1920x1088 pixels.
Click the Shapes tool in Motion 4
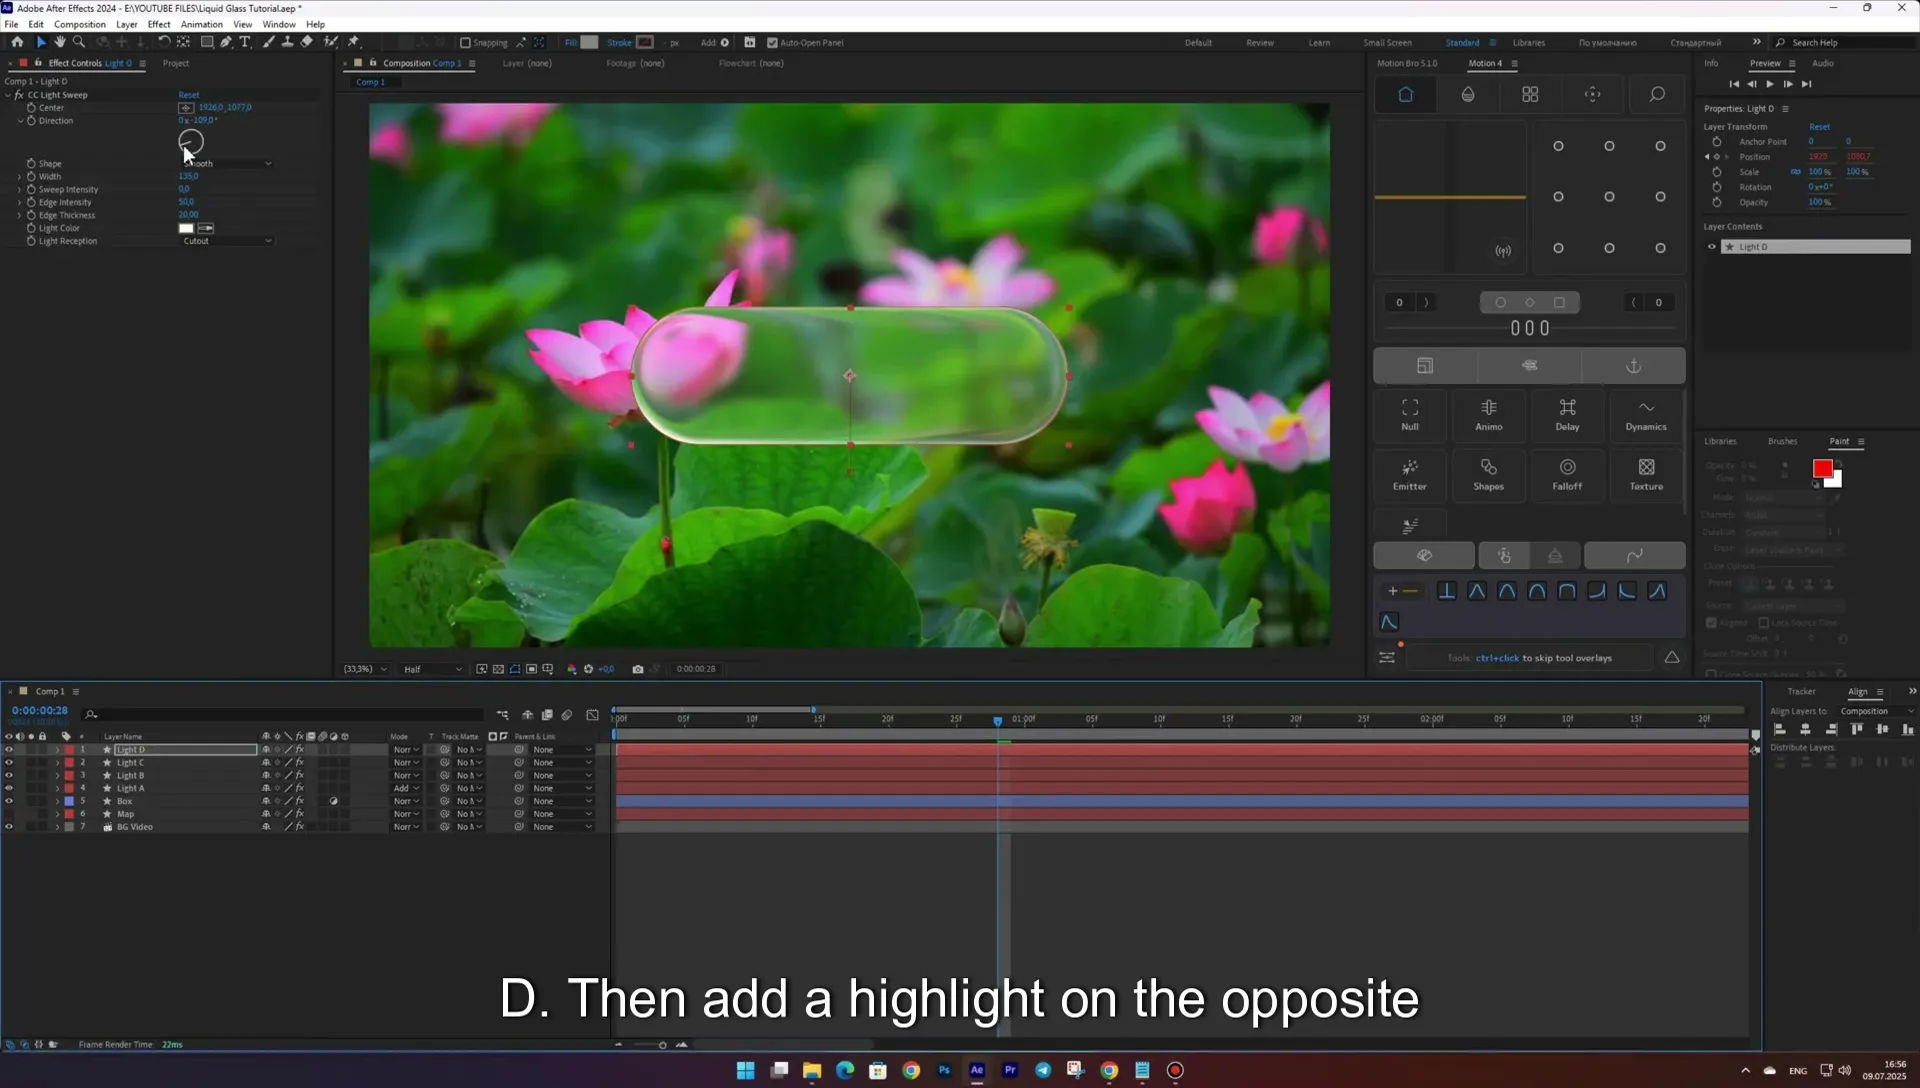[1488, 474]
